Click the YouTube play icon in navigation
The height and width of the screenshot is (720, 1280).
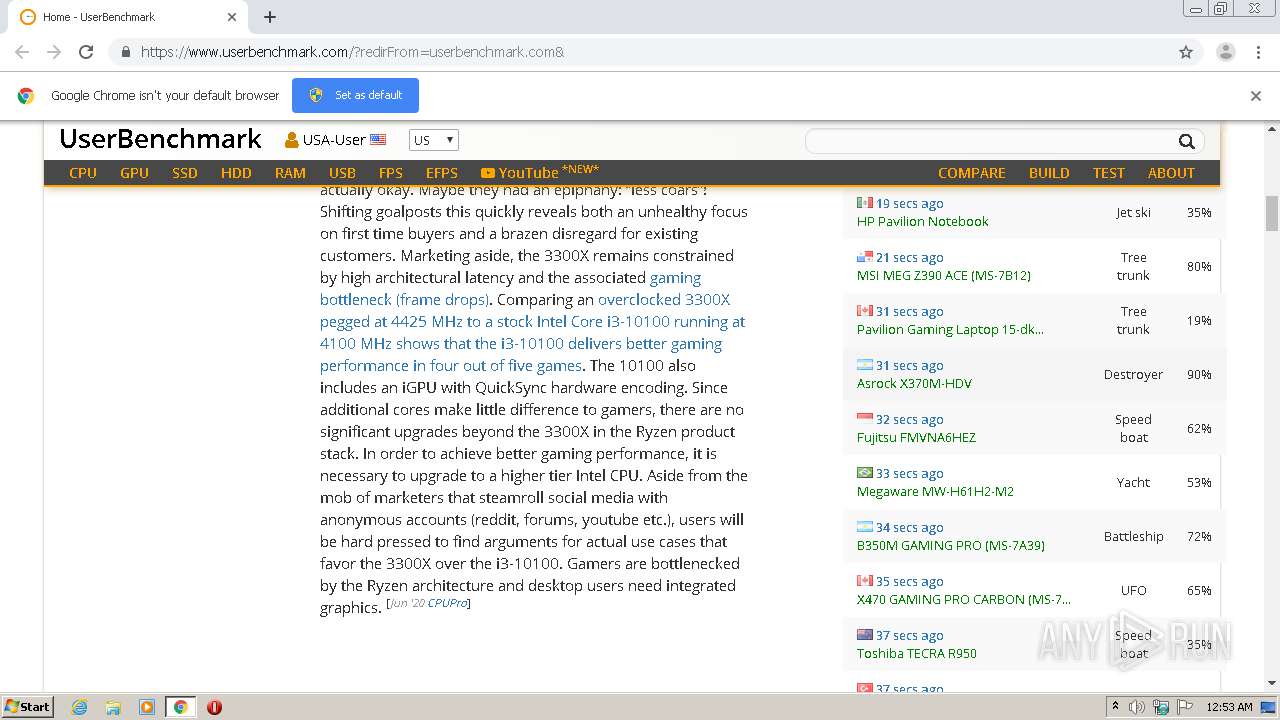487,173
